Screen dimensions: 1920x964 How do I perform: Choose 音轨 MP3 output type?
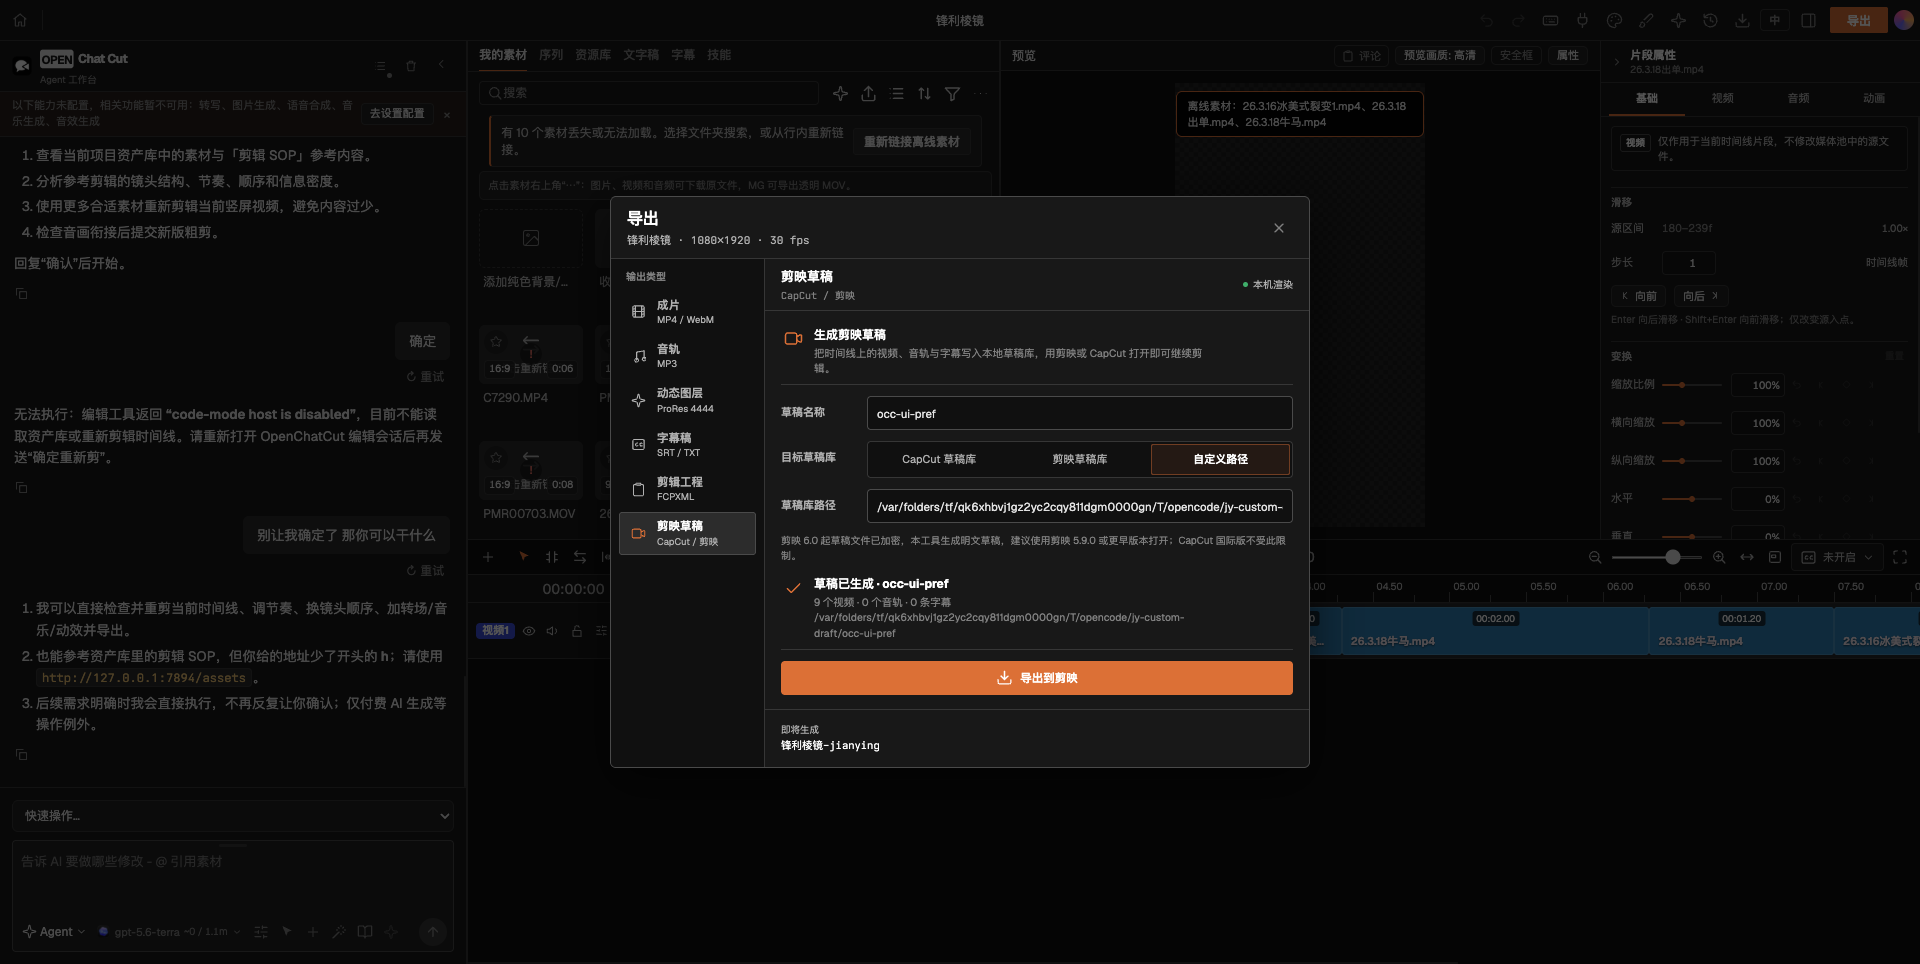point(687,356)
